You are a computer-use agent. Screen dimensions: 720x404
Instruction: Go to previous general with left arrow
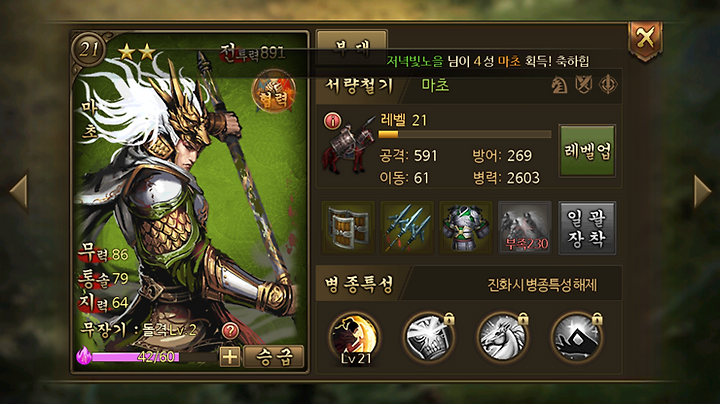tap(19, 191)
